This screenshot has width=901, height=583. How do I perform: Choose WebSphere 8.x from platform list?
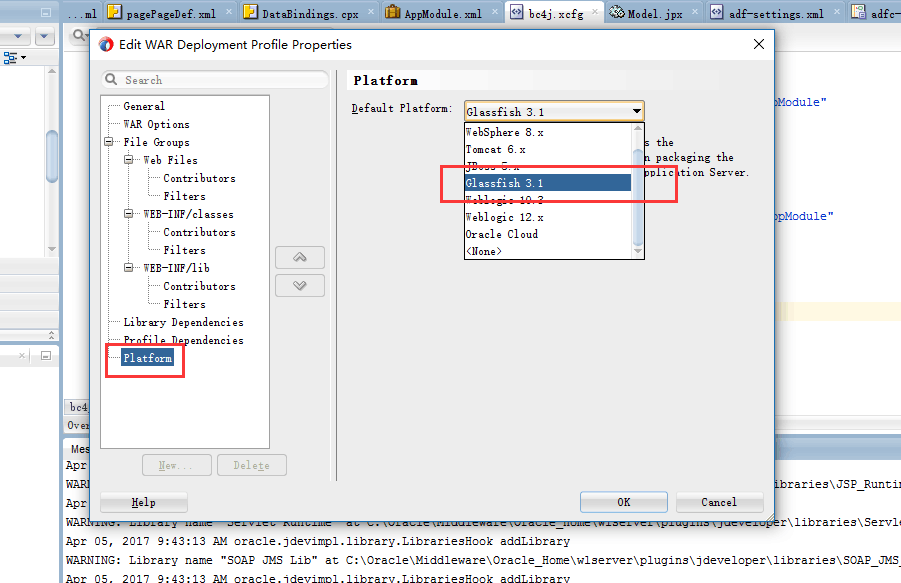(x=548, y=132)
